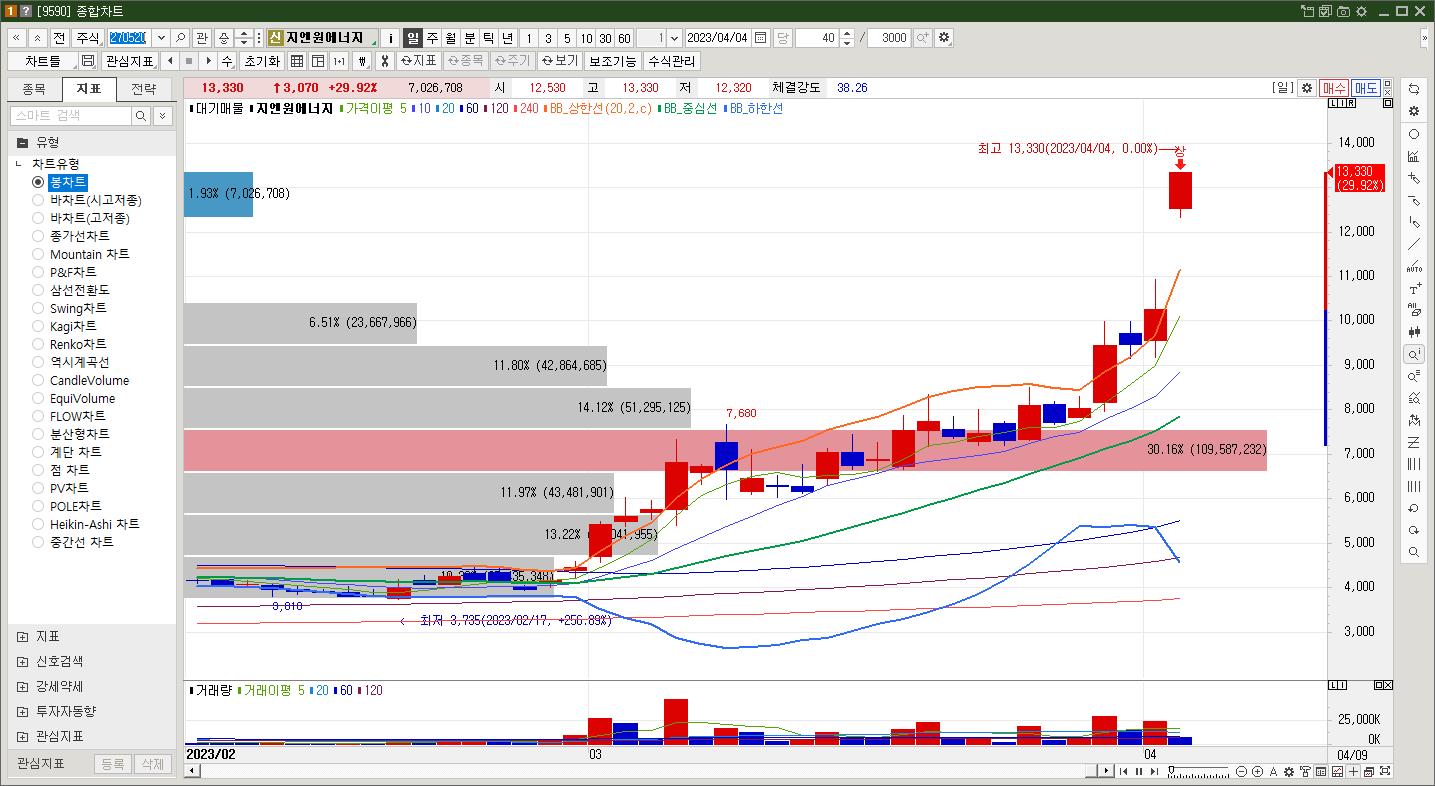The height and width of the screenshot is (786, 1435).
Task: Click the scissors cut tool icon
Action: 383,61
